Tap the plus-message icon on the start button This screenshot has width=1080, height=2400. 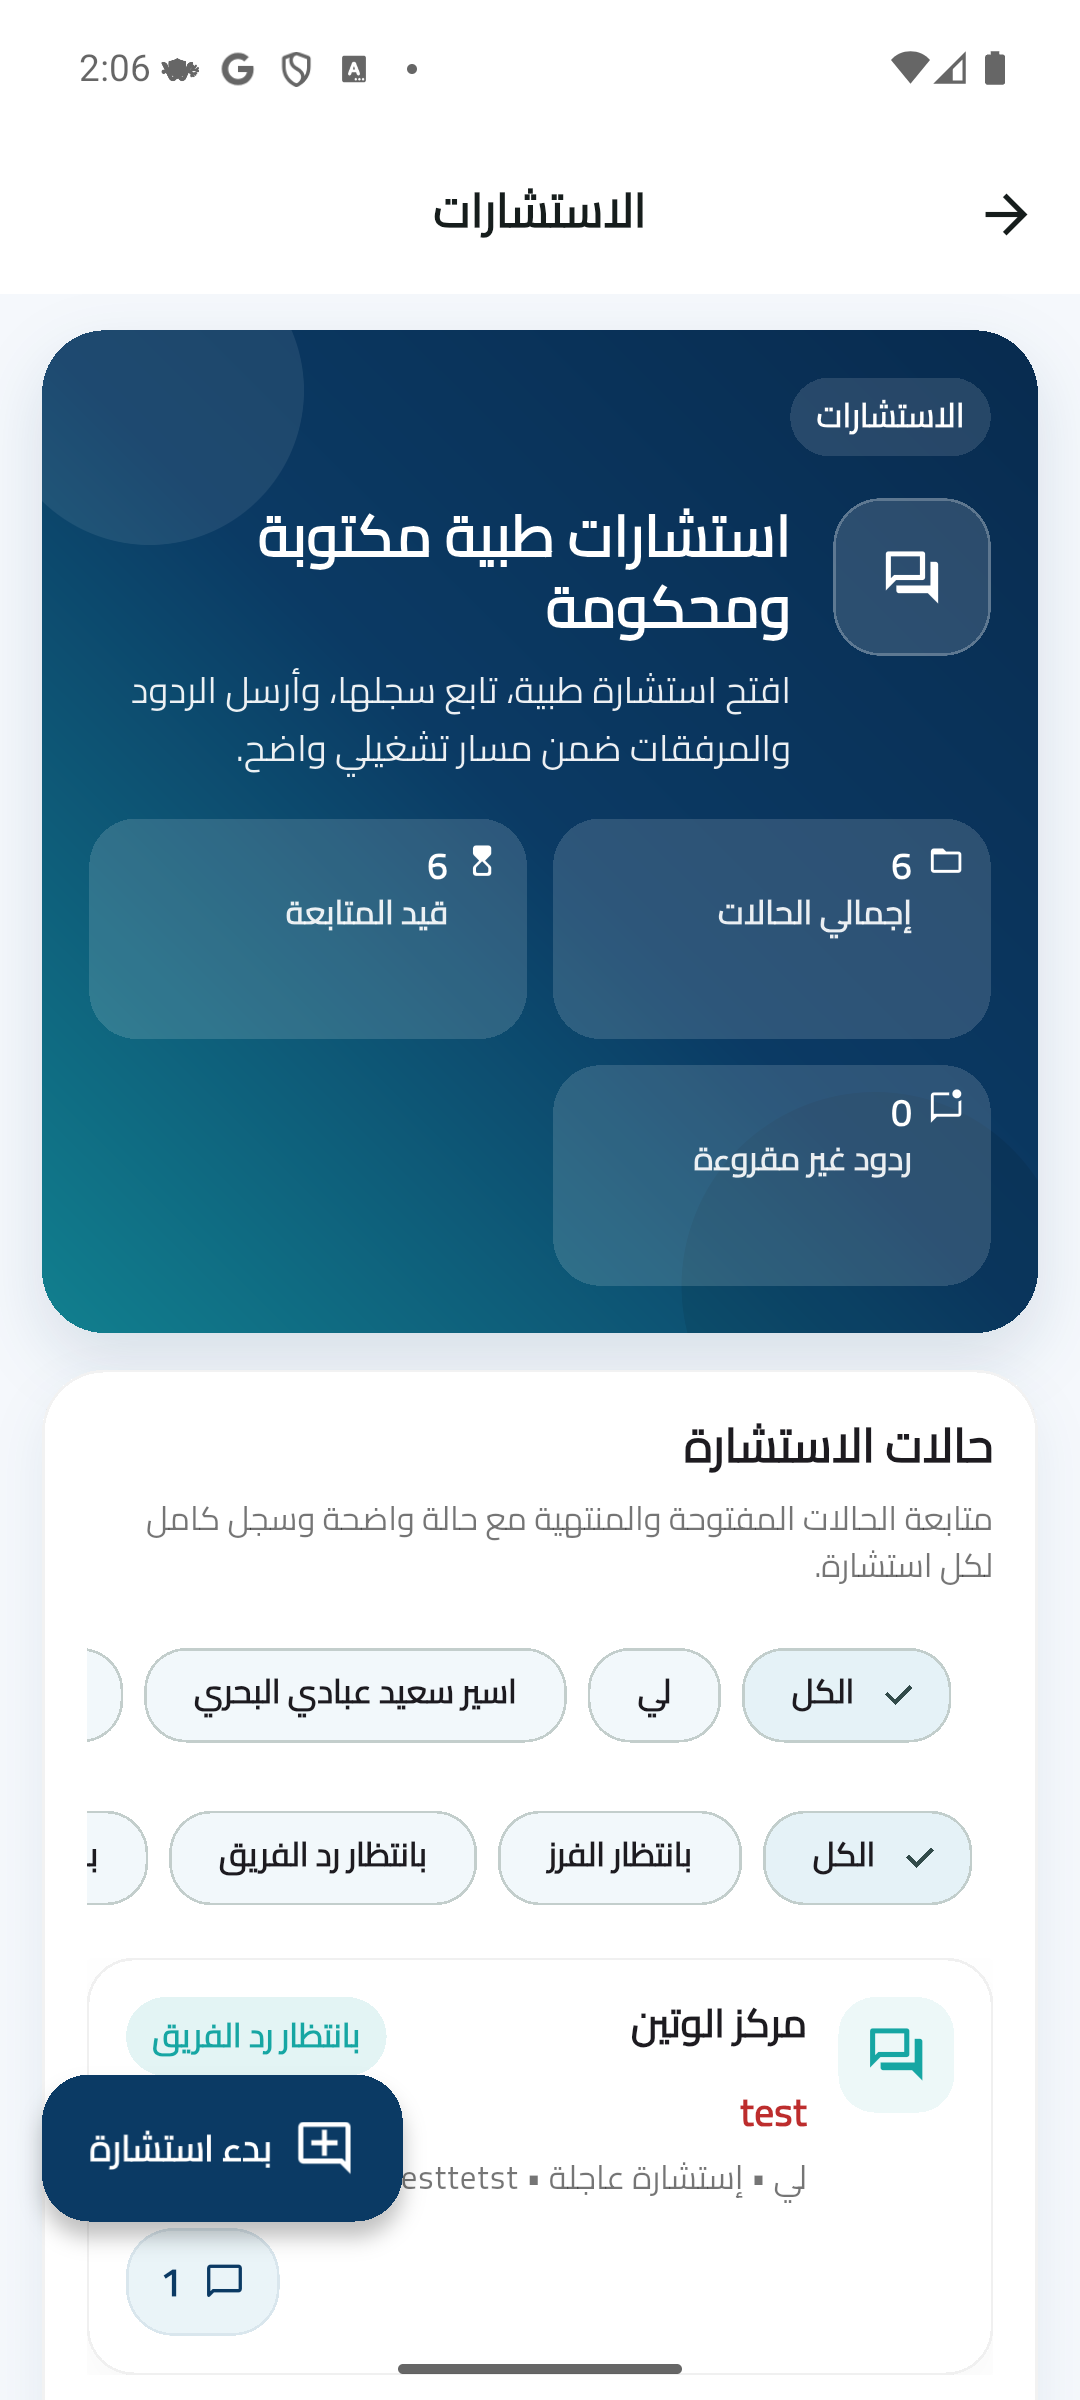coord(324,2147)
